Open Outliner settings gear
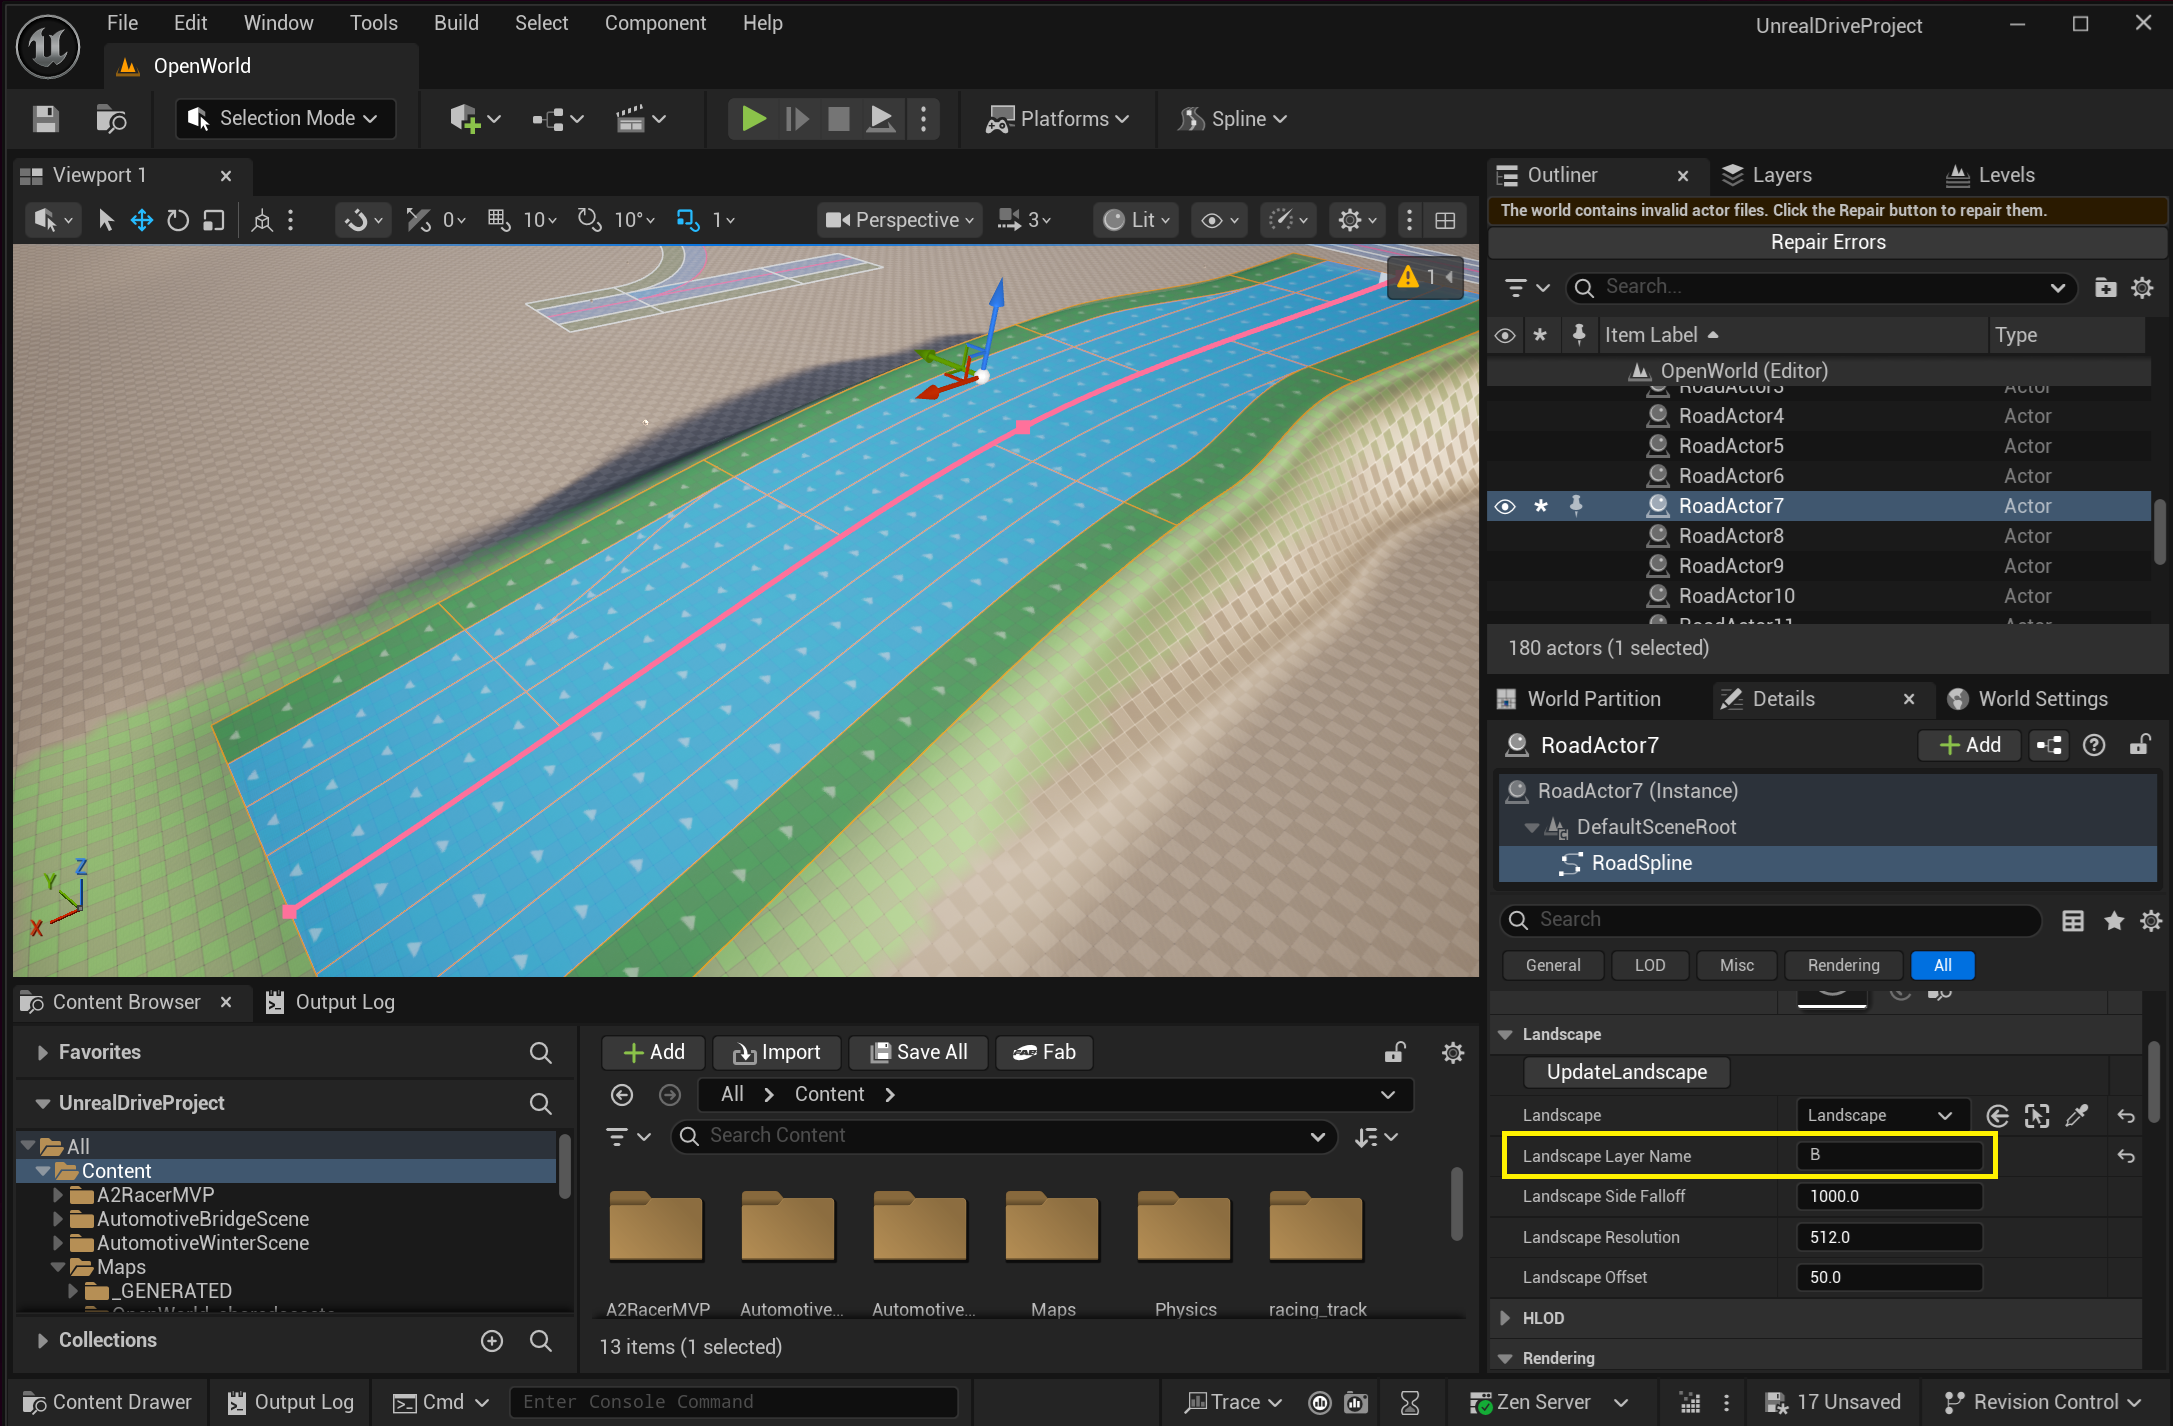This screenshot has height=1426, width=2173. click(2142, 288)
